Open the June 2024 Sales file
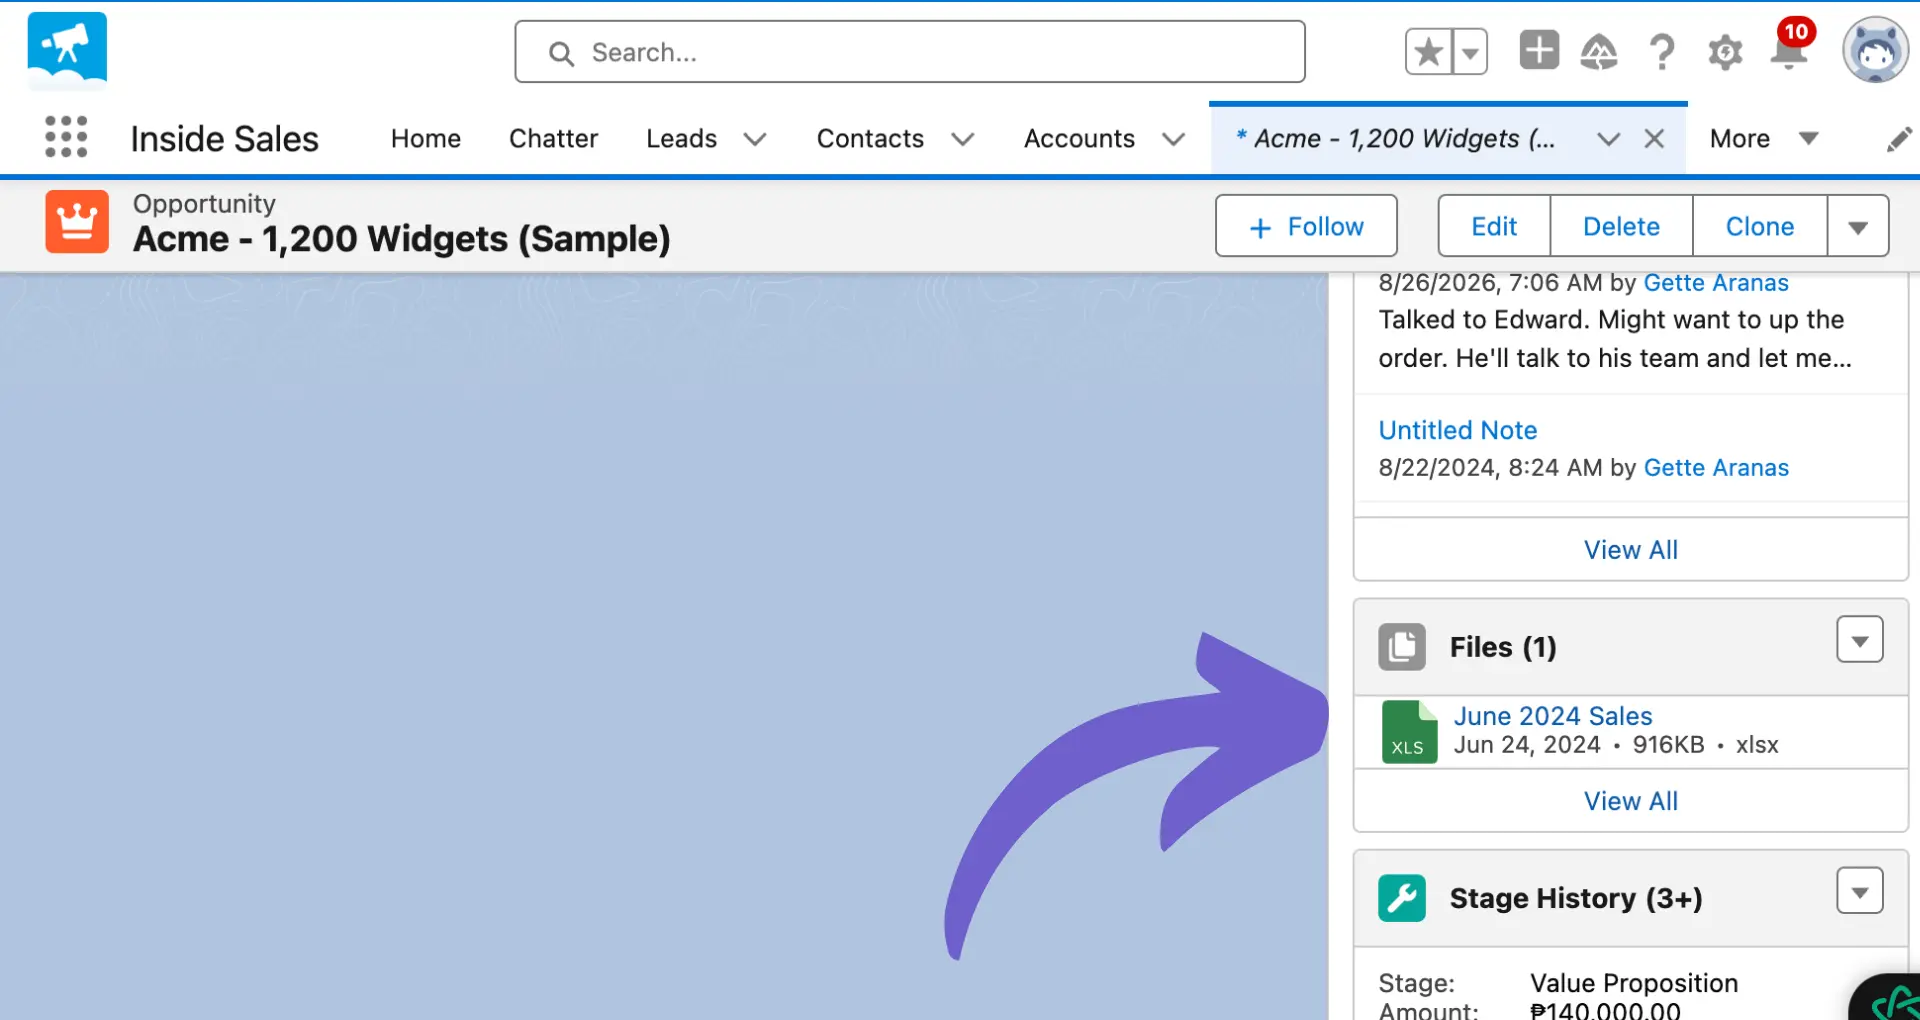The width and height of the screenshot is (1920, 1020). click(x=1553, y=716)
